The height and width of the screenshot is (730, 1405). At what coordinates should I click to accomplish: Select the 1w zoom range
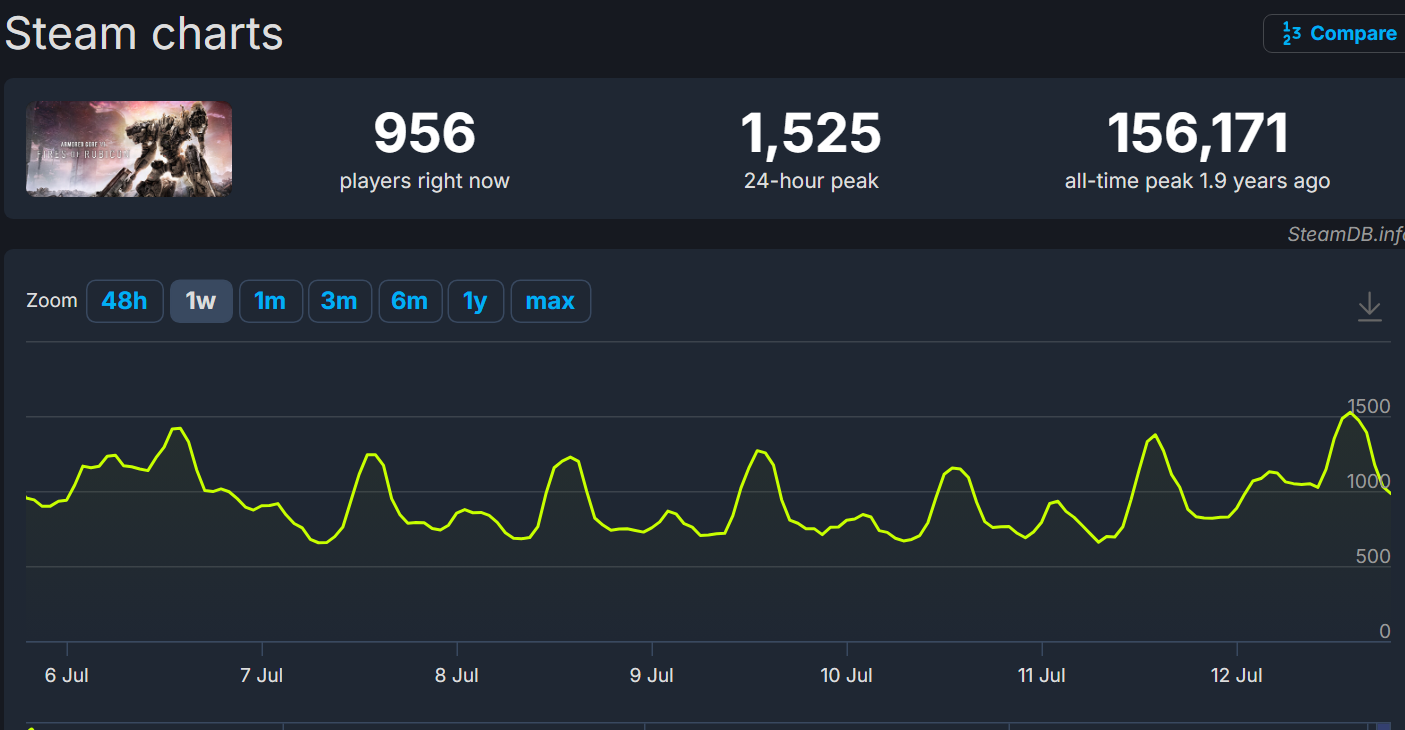tap(201, 301)
